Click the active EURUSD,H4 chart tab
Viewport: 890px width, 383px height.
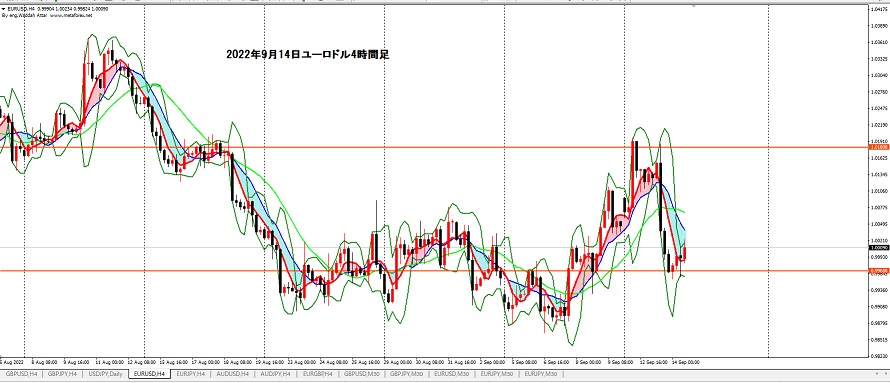149,374
